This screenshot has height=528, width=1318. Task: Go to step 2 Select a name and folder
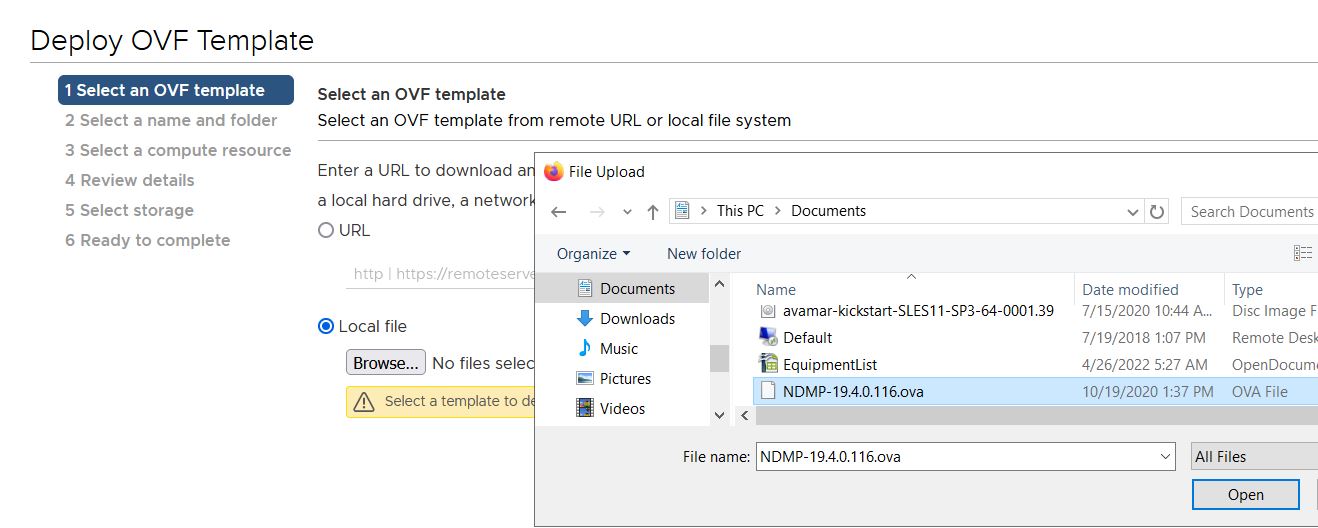(171, 121)
